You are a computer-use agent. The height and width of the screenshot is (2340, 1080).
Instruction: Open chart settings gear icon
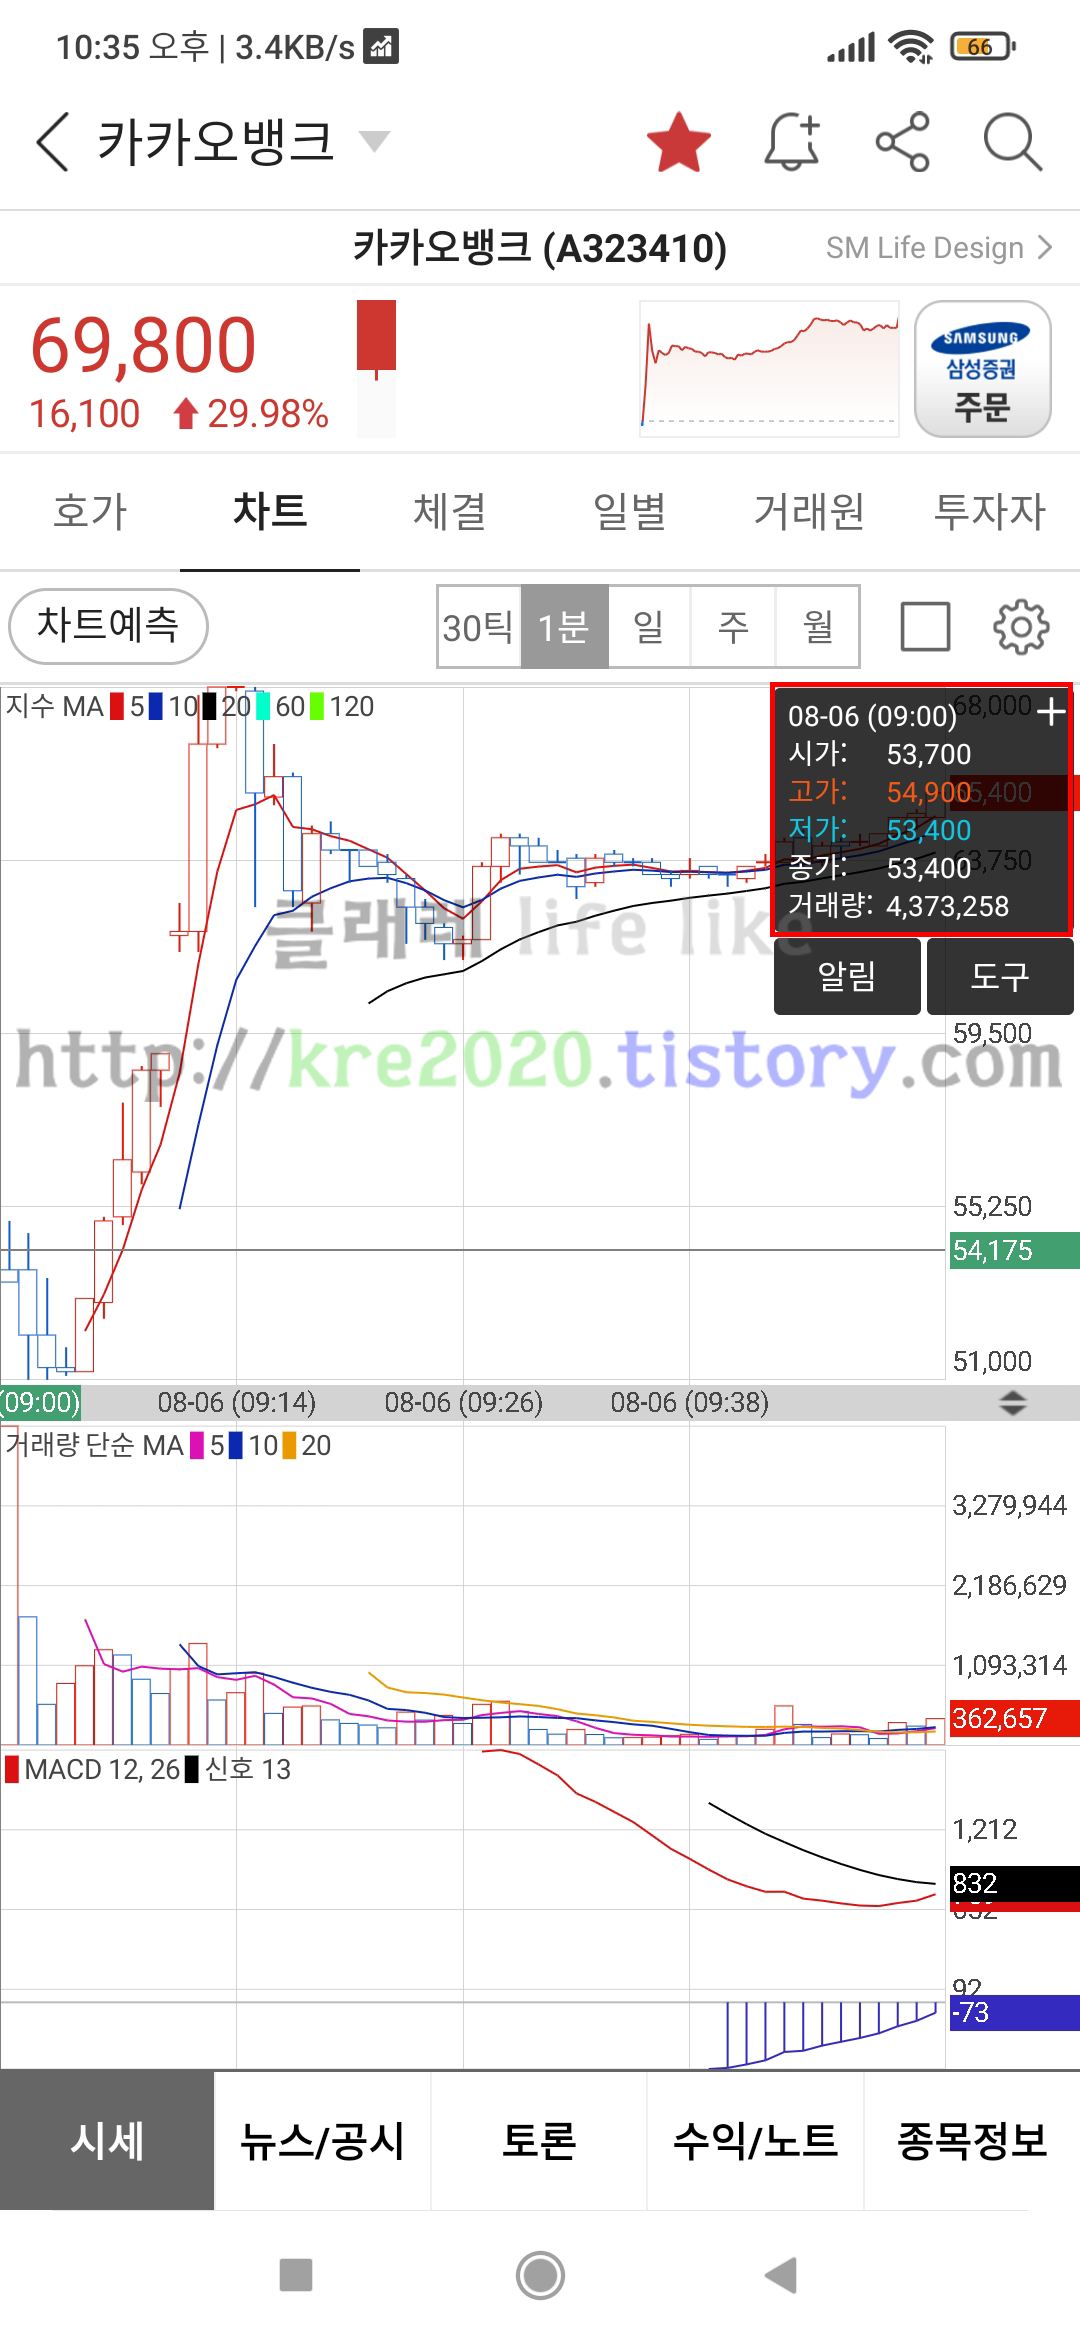coord(1021,627)
